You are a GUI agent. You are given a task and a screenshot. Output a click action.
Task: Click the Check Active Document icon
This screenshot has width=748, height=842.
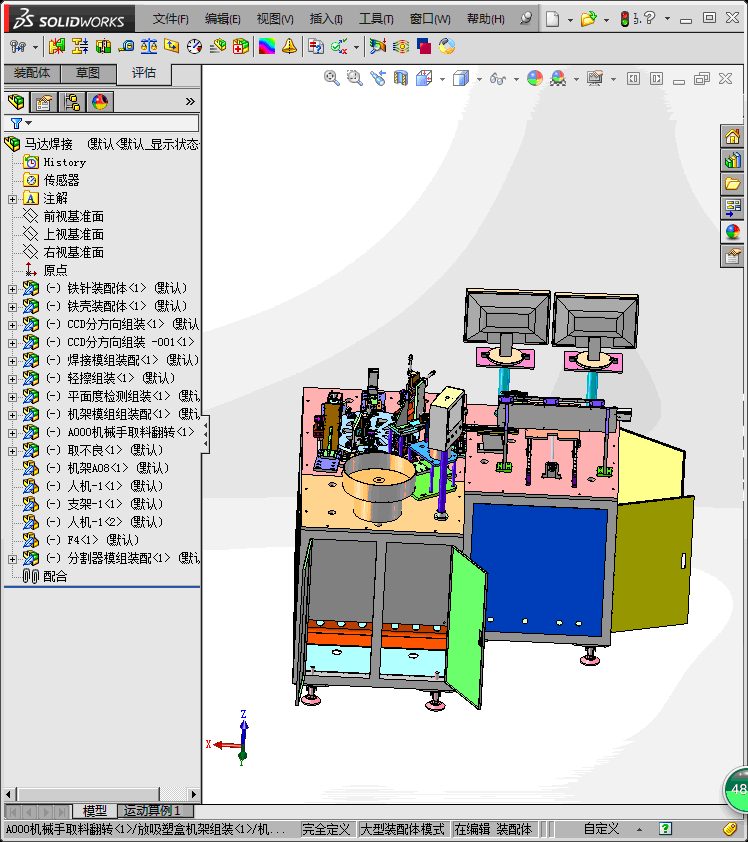tap(339, 47)
